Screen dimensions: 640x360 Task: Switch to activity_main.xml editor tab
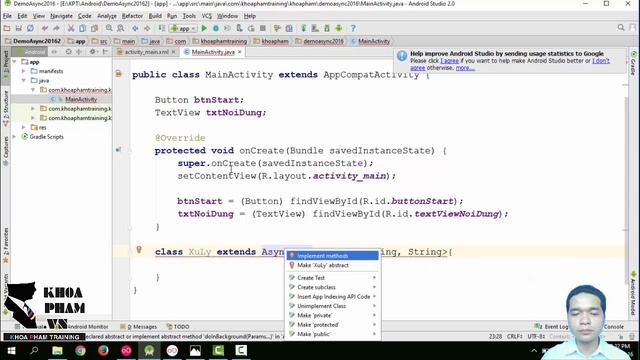coord(147,52)
